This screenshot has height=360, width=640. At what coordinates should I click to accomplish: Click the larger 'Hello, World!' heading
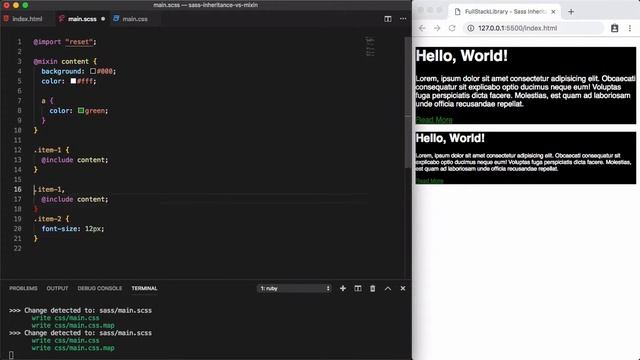(x=462, y=56)
